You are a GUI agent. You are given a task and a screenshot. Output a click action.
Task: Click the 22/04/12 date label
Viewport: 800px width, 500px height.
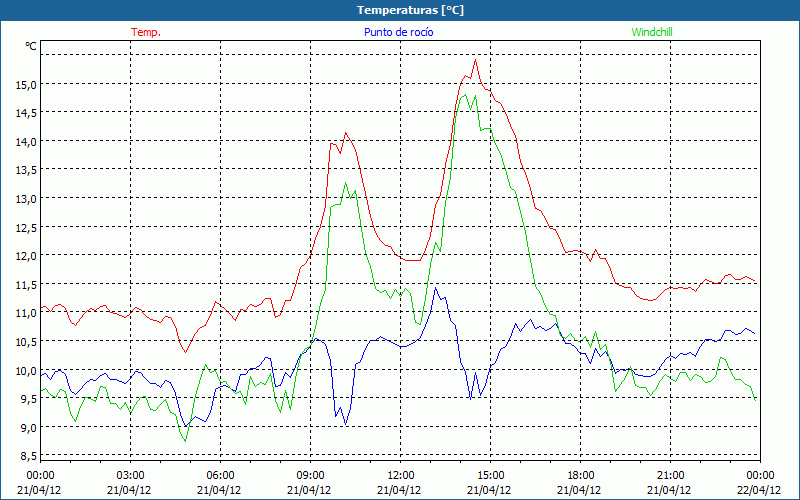pos(760,490)
